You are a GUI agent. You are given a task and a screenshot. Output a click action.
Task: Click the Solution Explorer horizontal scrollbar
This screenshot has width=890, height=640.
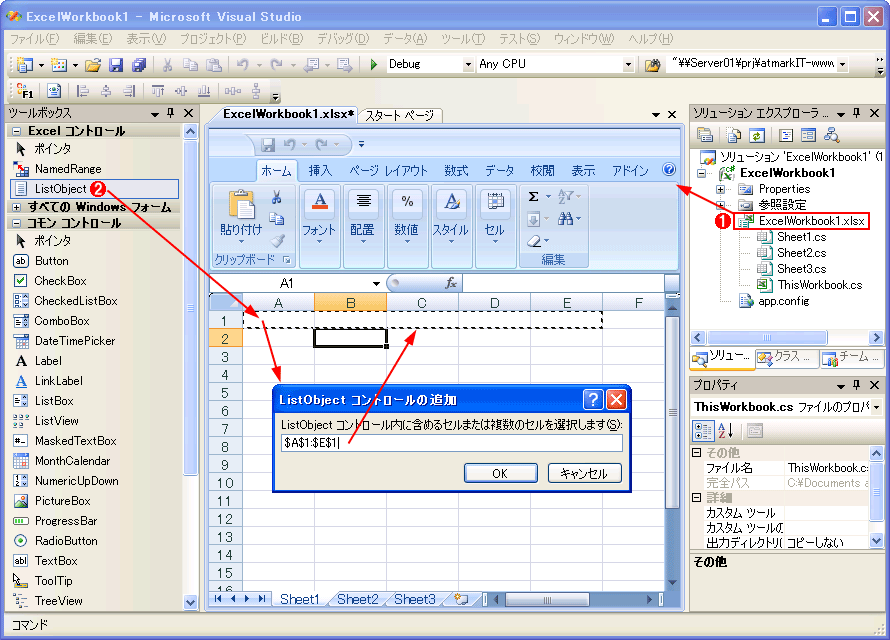(x=787, y=338)
